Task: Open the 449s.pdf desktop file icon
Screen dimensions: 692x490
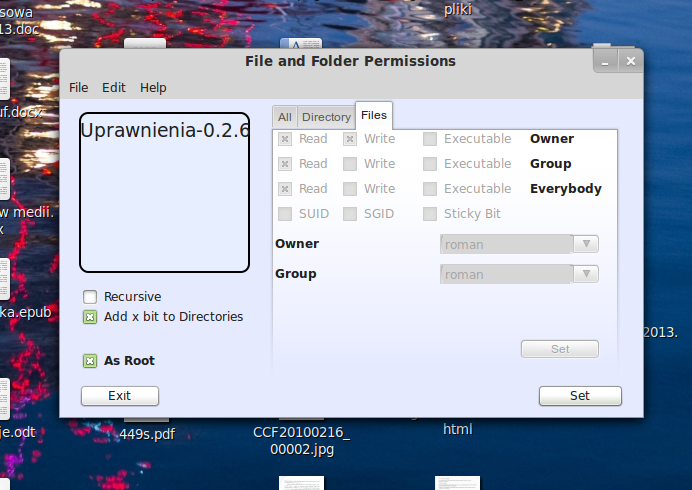Action: click(x=147, y=434)
